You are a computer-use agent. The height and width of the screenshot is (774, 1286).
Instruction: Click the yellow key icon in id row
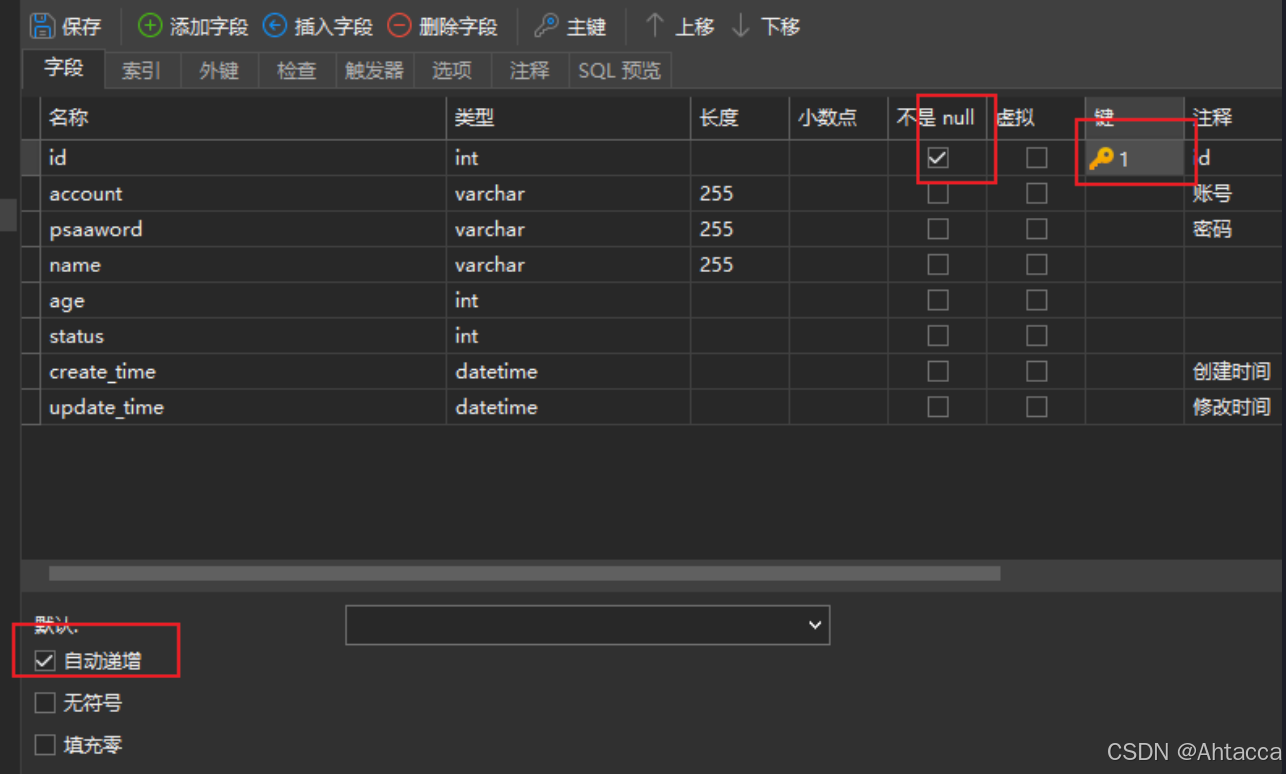click(x=1101, y=158)
